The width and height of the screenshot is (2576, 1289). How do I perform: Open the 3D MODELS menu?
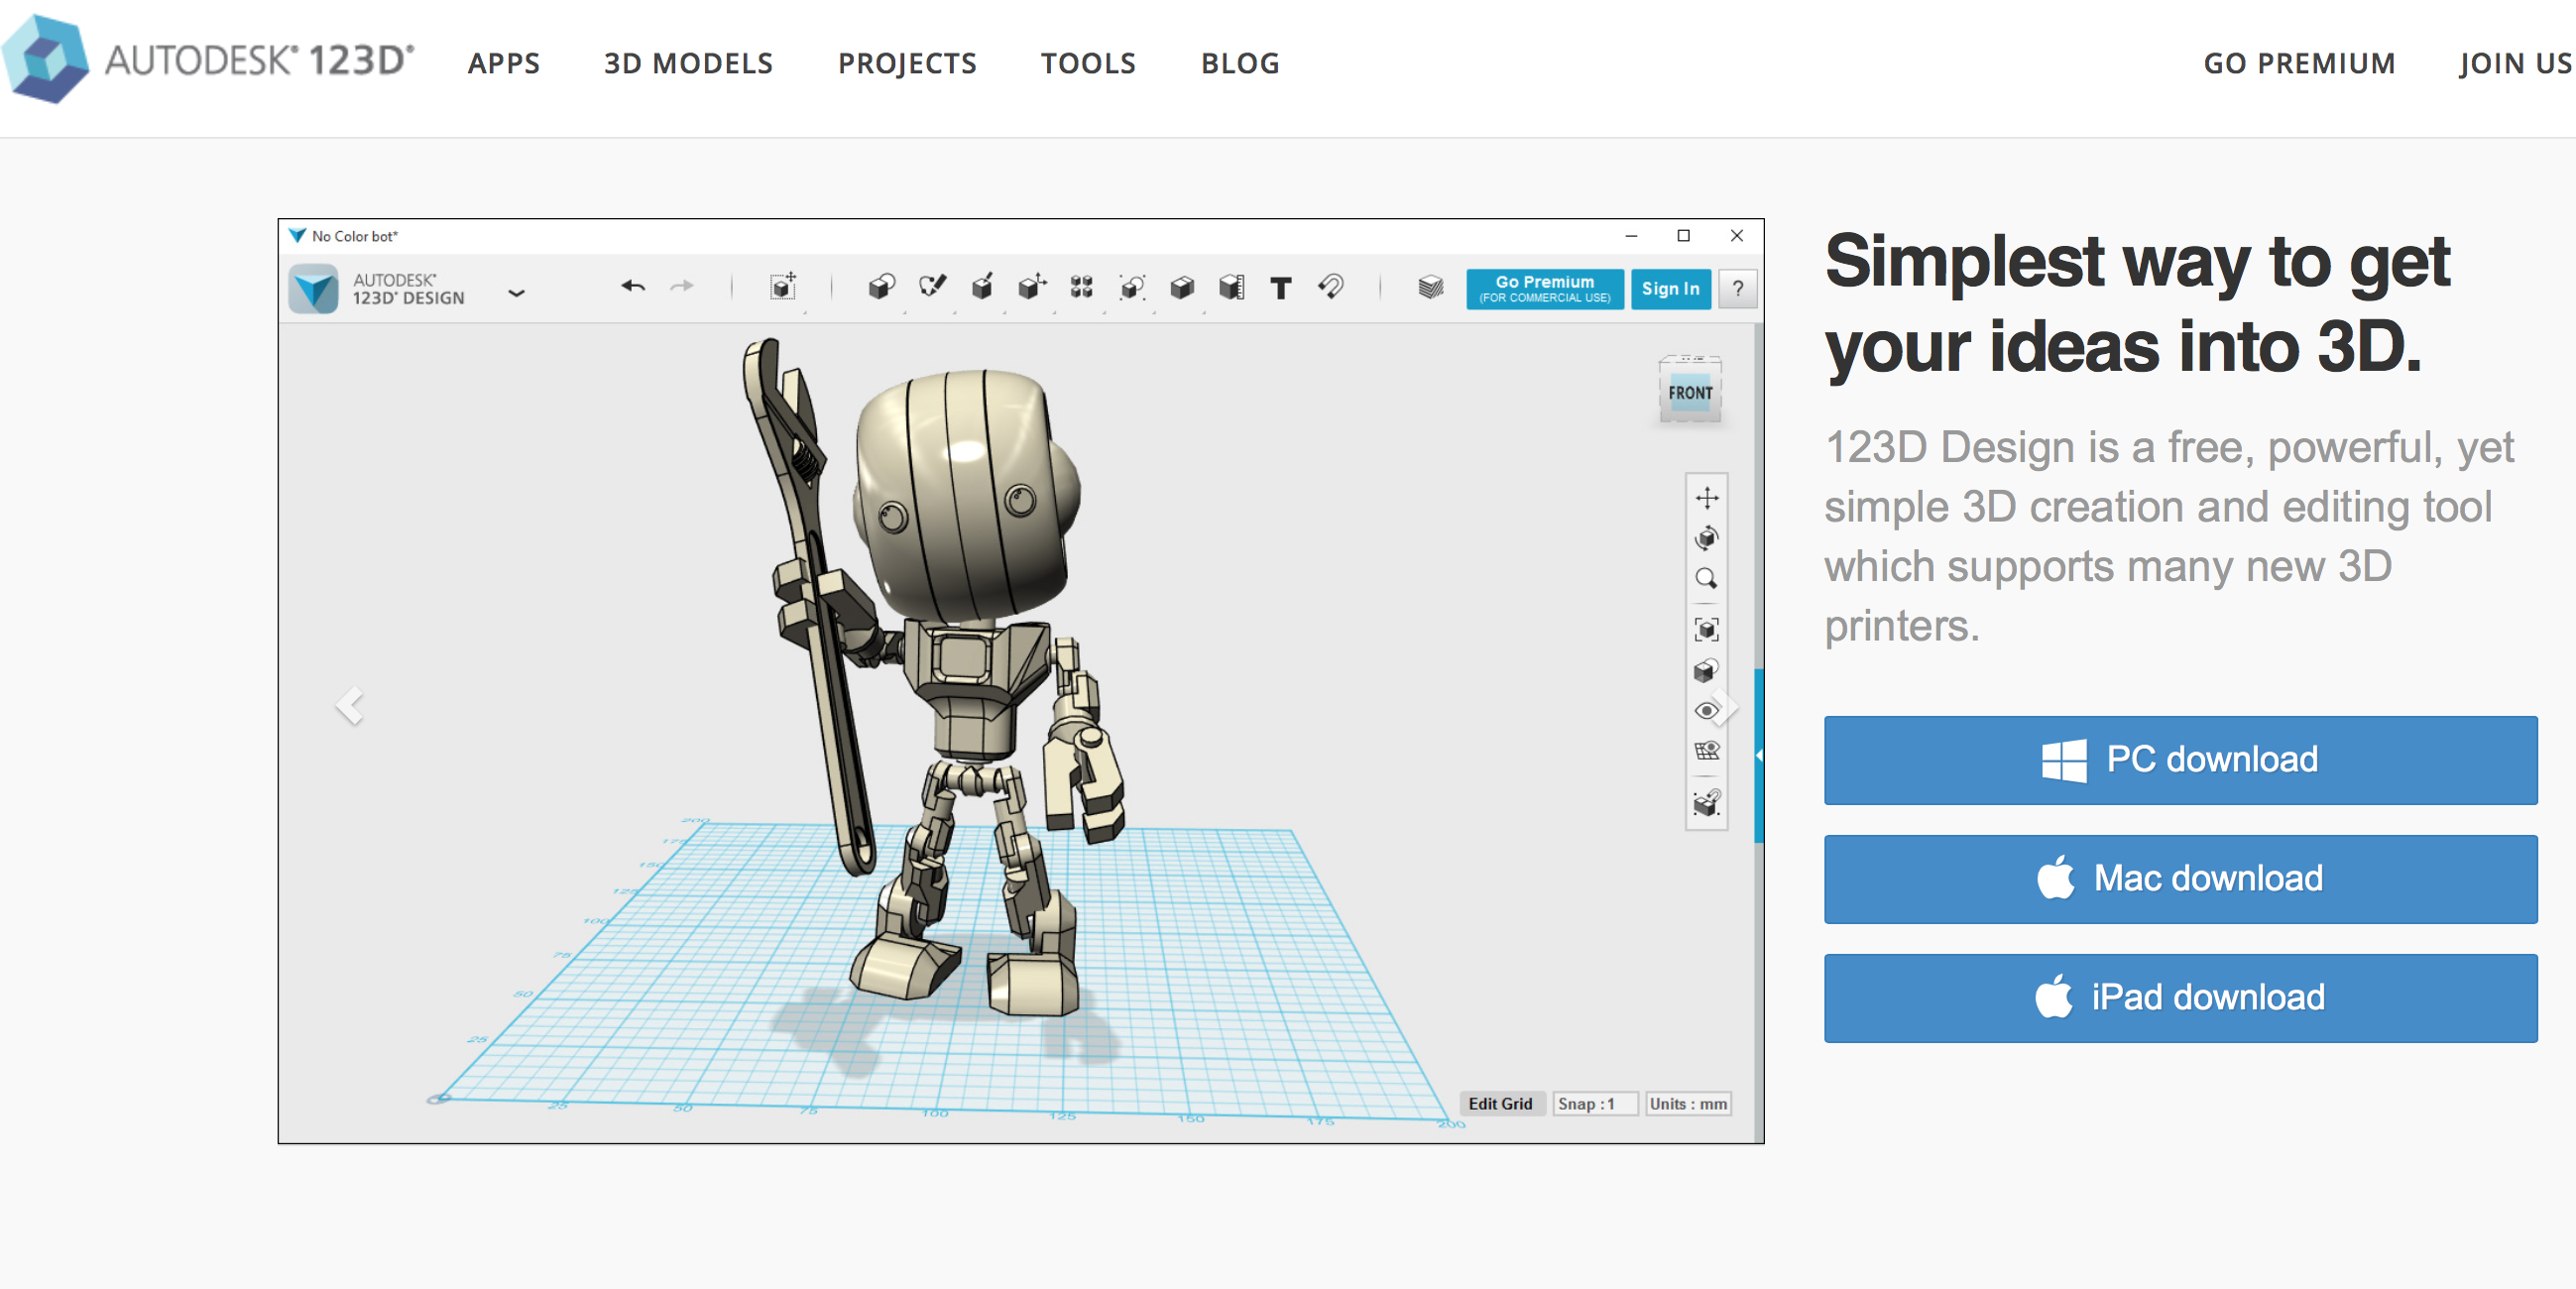[x=688, y=63]
